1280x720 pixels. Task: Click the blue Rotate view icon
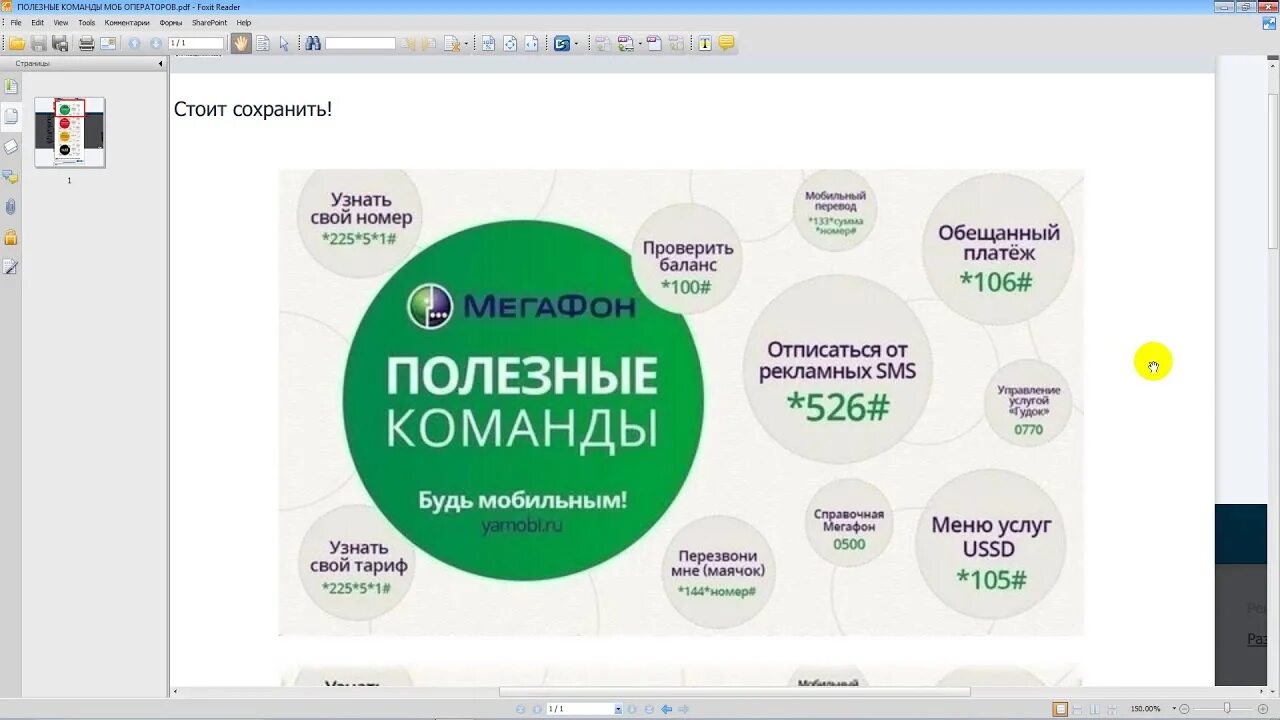pos(561,43)
